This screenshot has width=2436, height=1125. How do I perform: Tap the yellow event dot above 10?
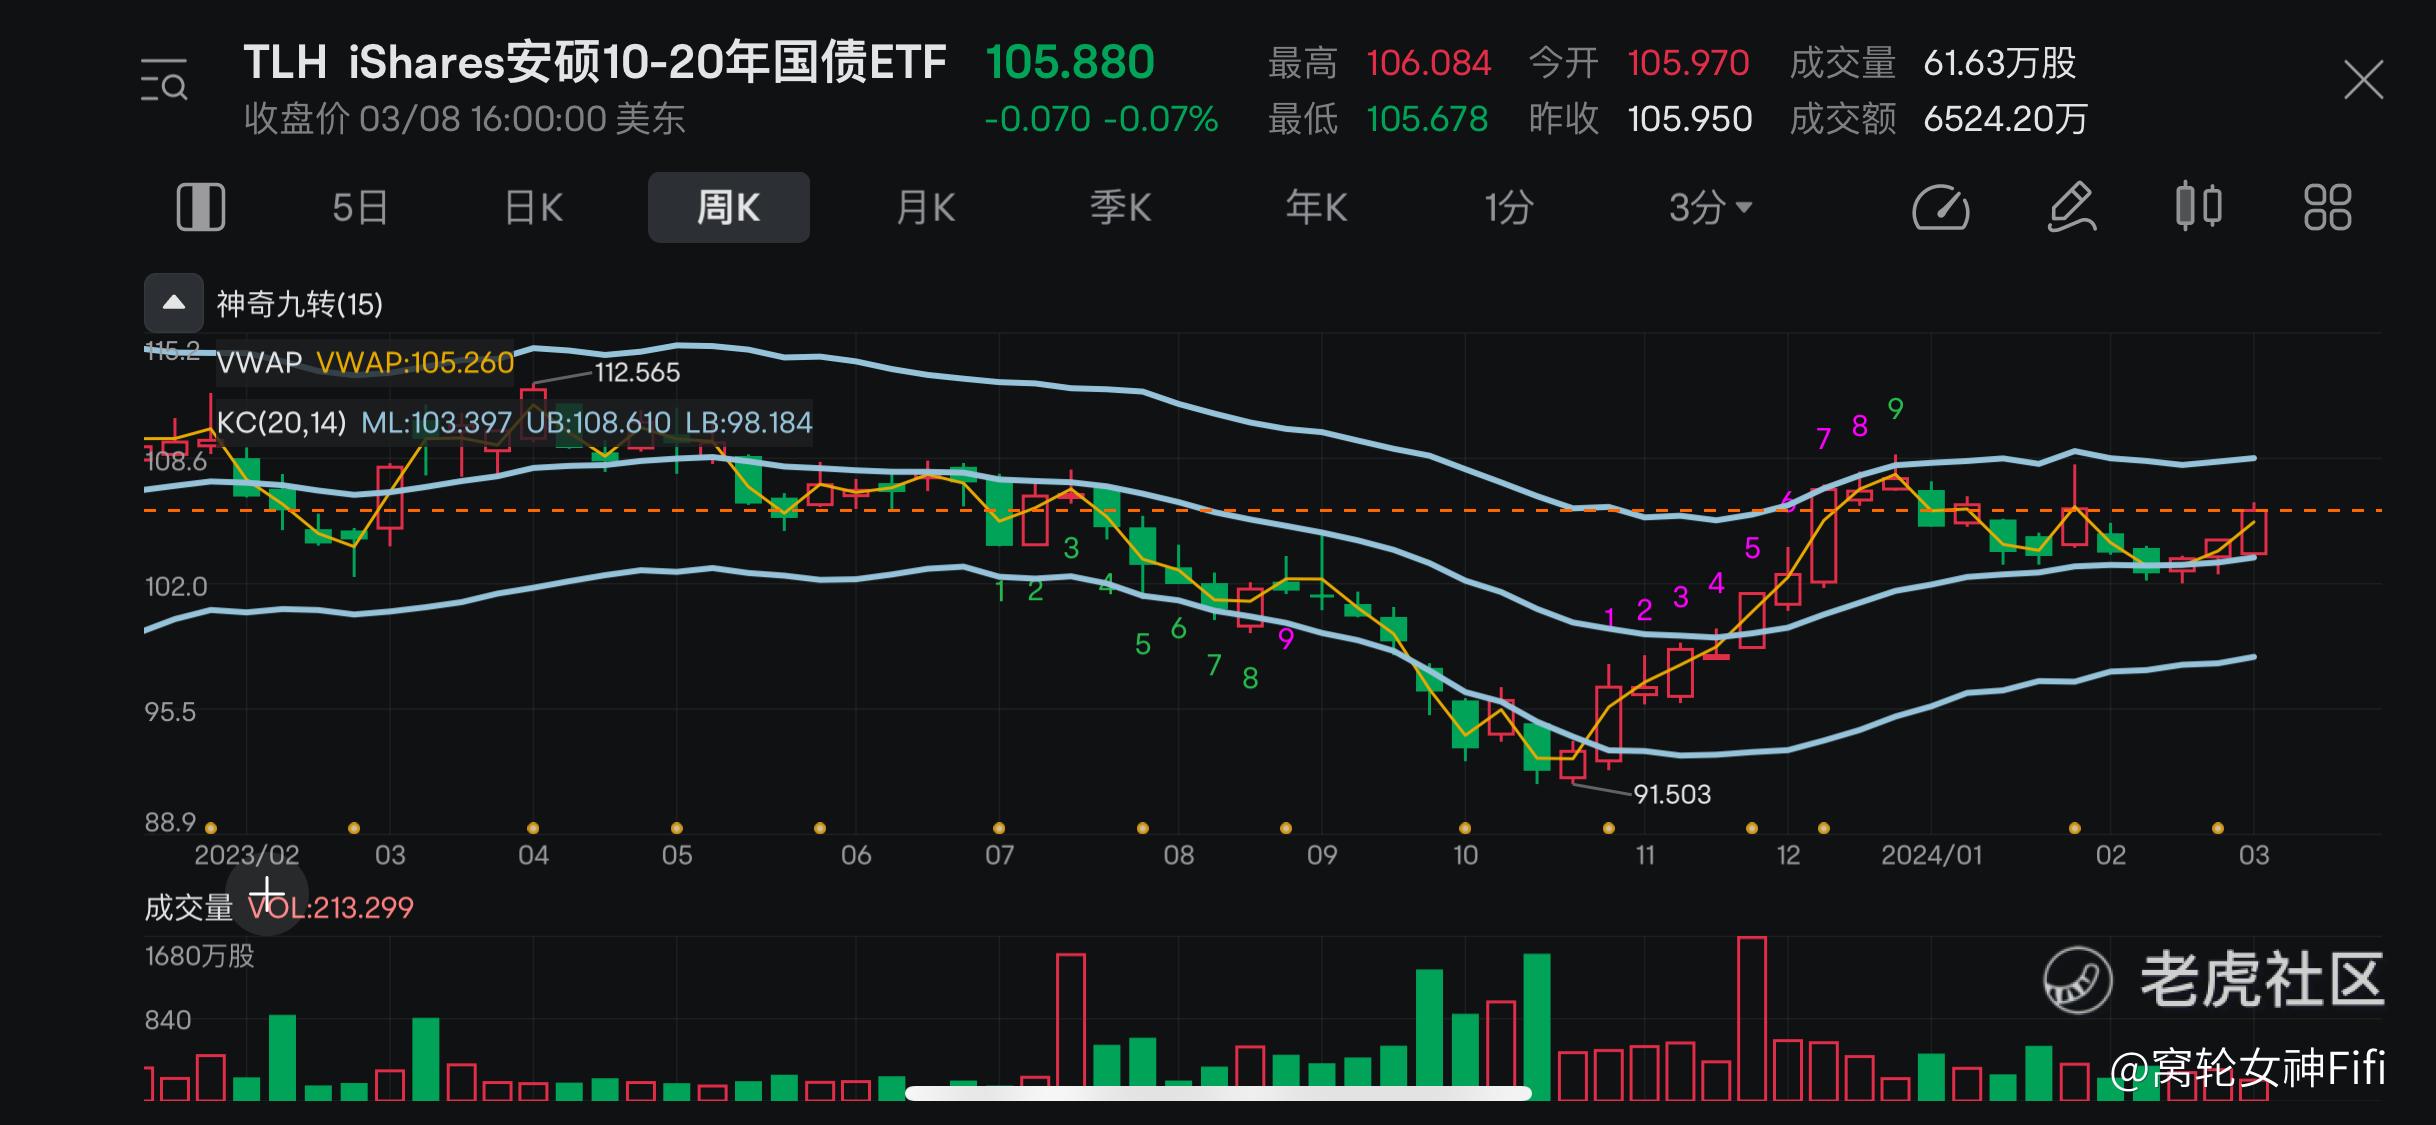(x=1465, y=828)
